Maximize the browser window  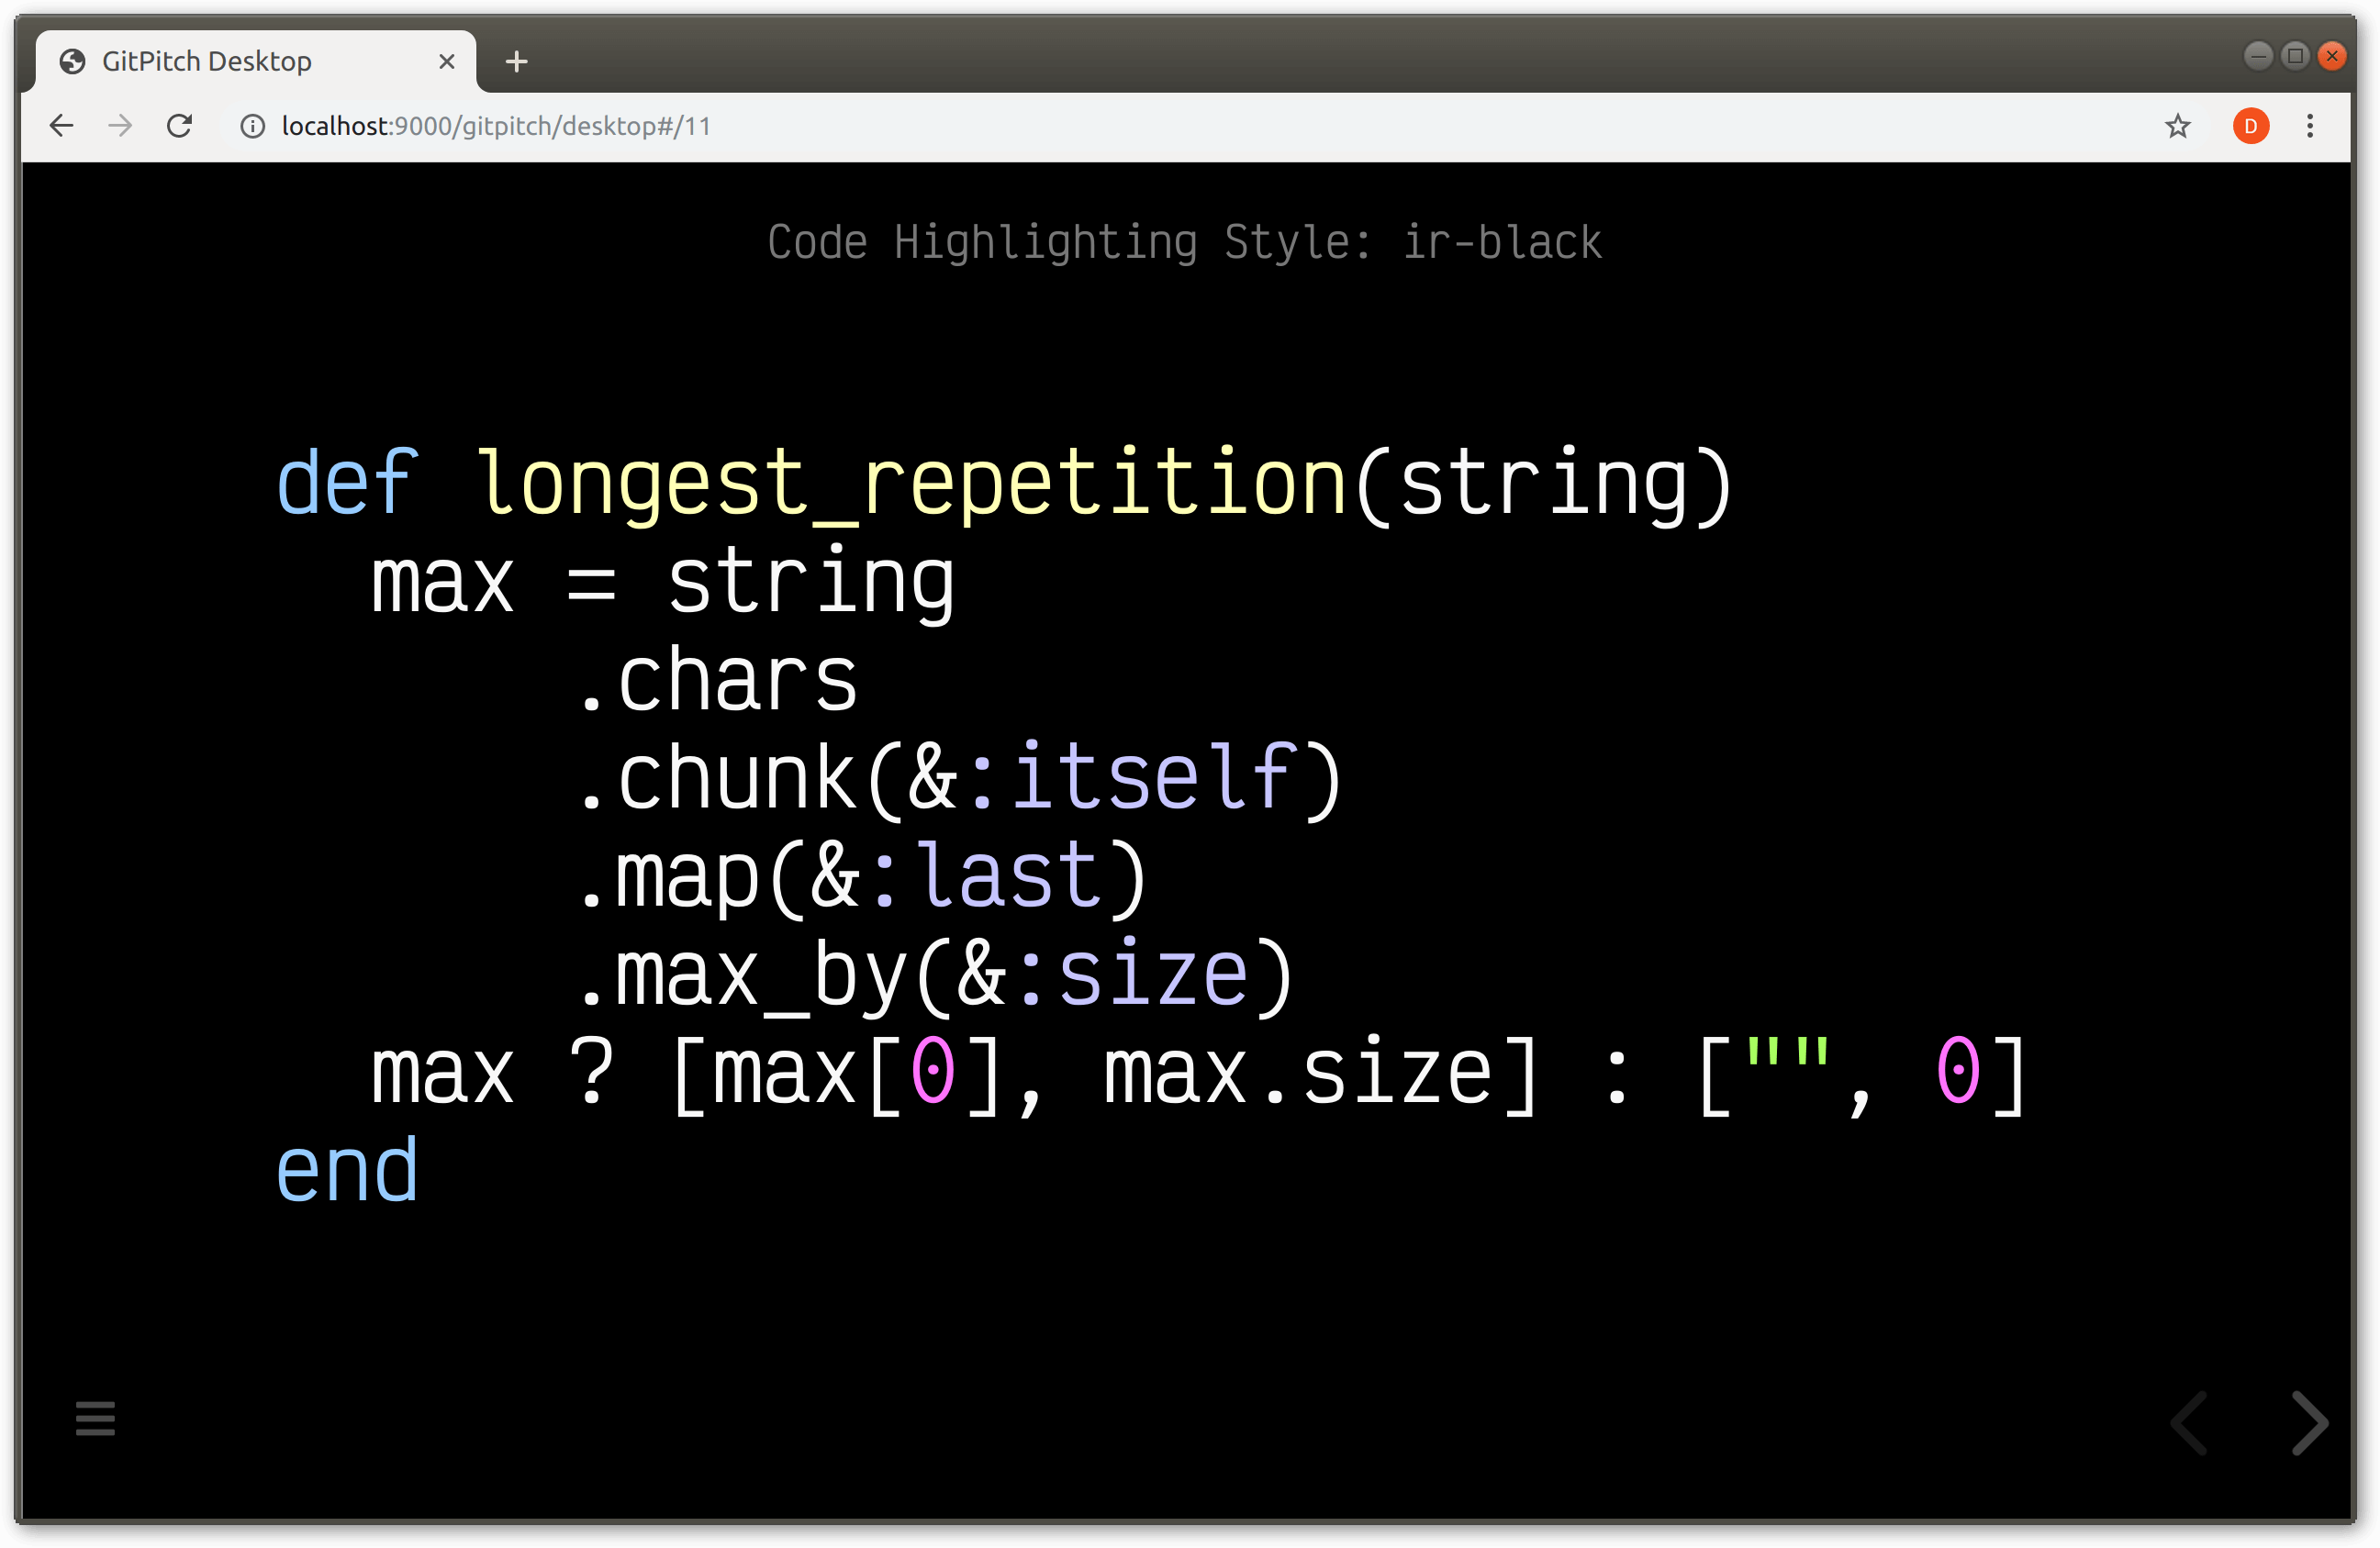(x=2295, y=56)
